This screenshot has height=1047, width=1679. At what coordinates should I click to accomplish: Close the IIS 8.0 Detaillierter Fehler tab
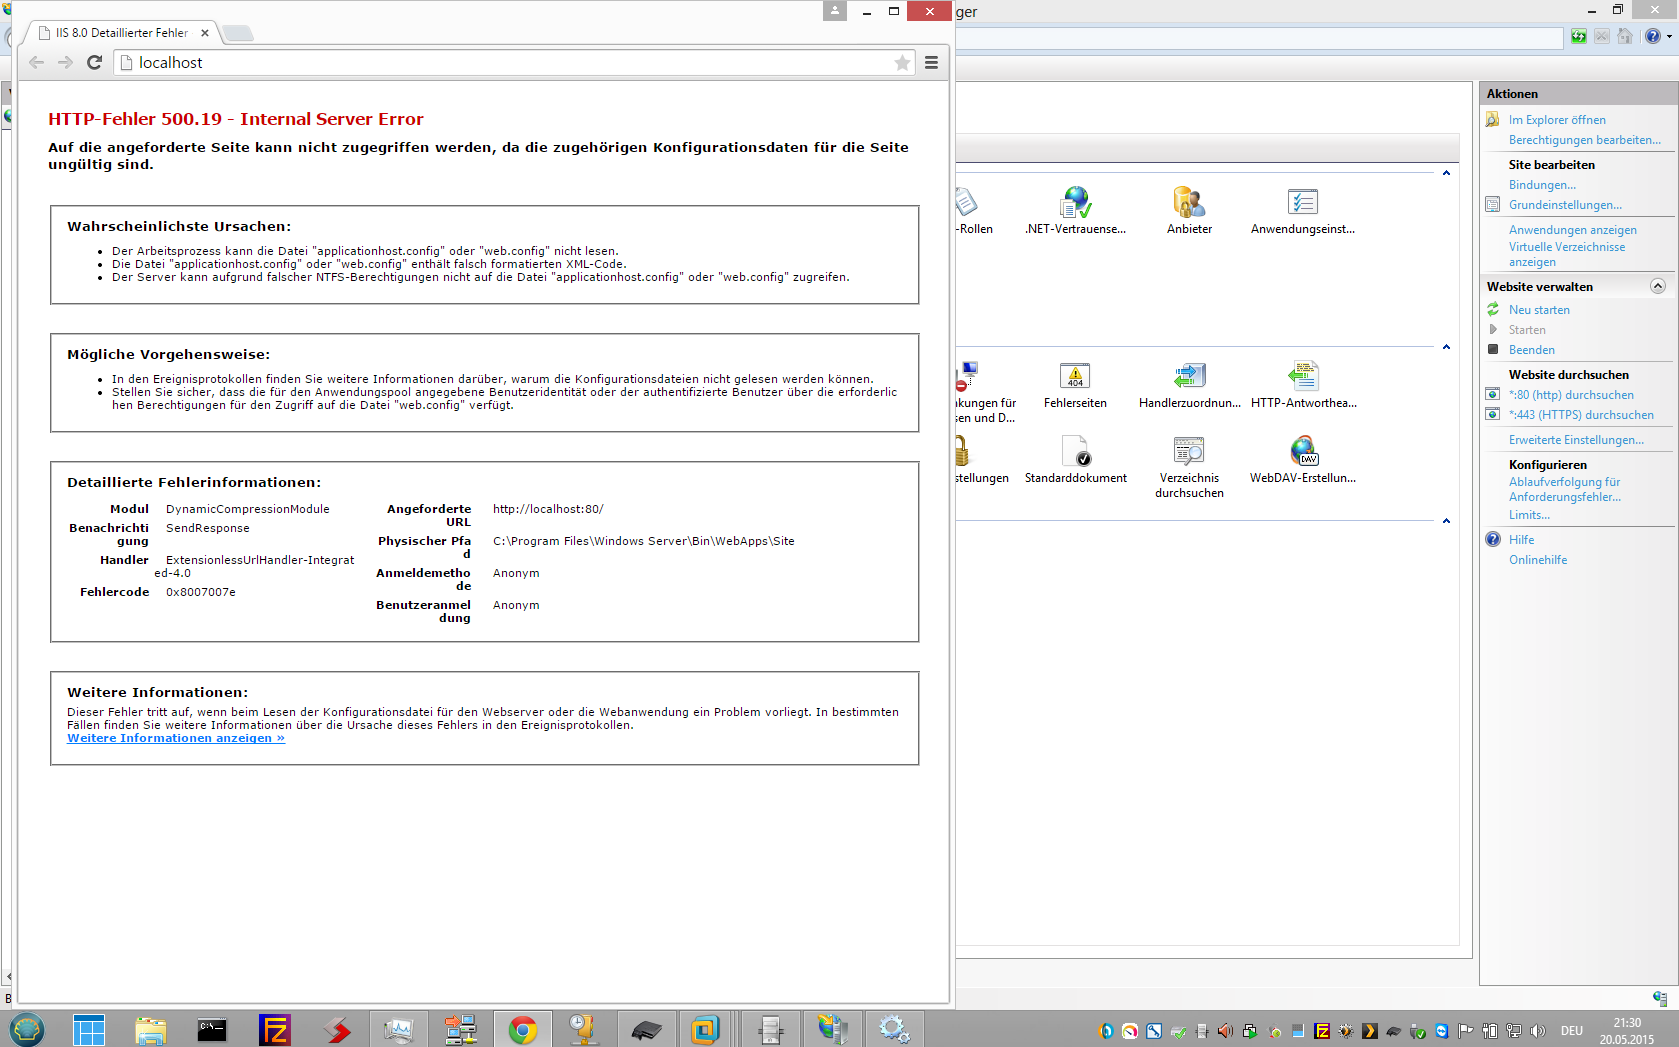pos(205,33)
